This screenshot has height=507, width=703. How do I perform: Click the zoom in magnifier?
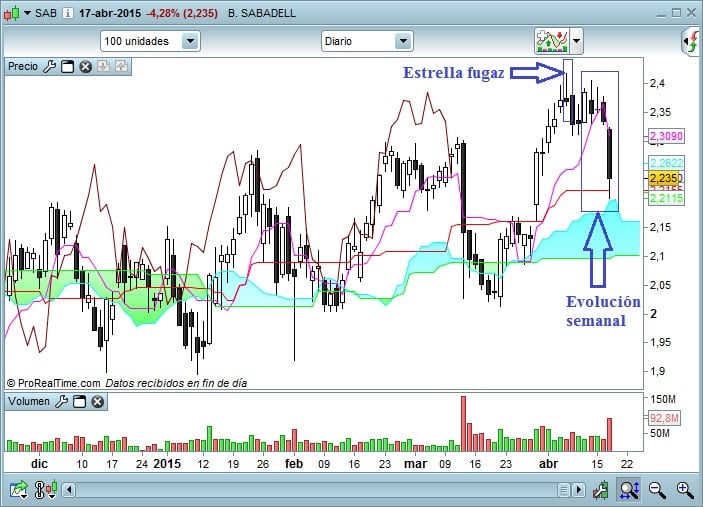pos(685,490)
